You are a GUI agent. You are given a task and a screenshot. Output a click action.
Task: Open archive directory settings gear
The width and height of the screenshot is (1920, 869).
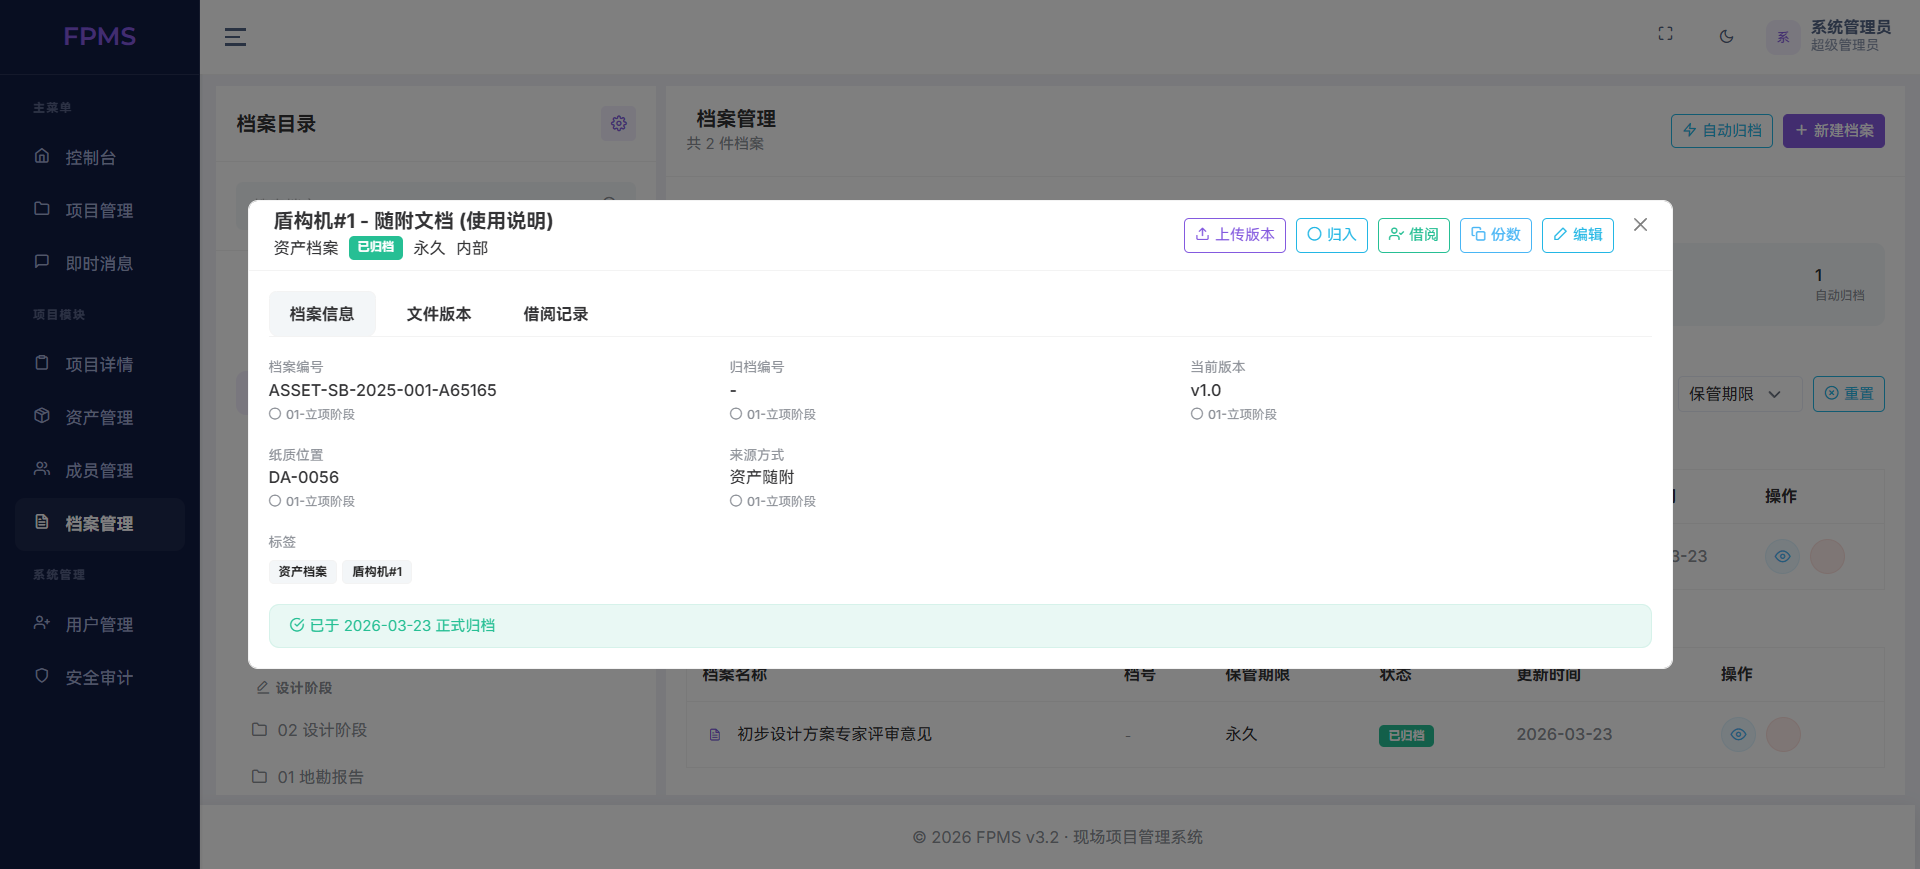(618, 123)
